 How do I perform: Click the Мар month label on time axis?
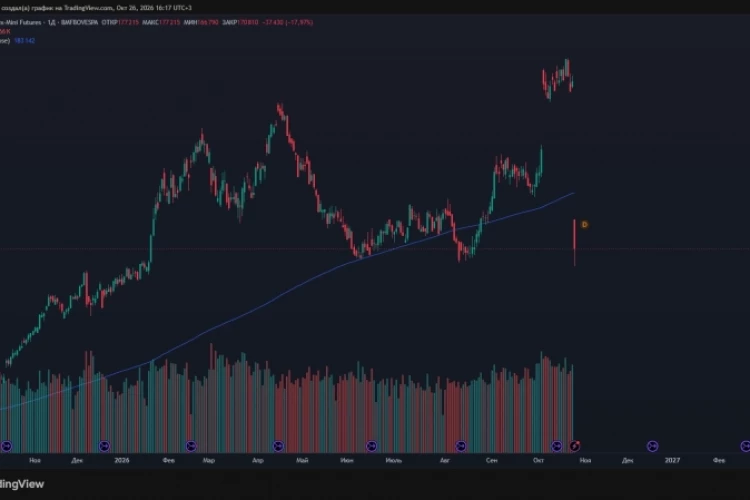click(209, 460)
